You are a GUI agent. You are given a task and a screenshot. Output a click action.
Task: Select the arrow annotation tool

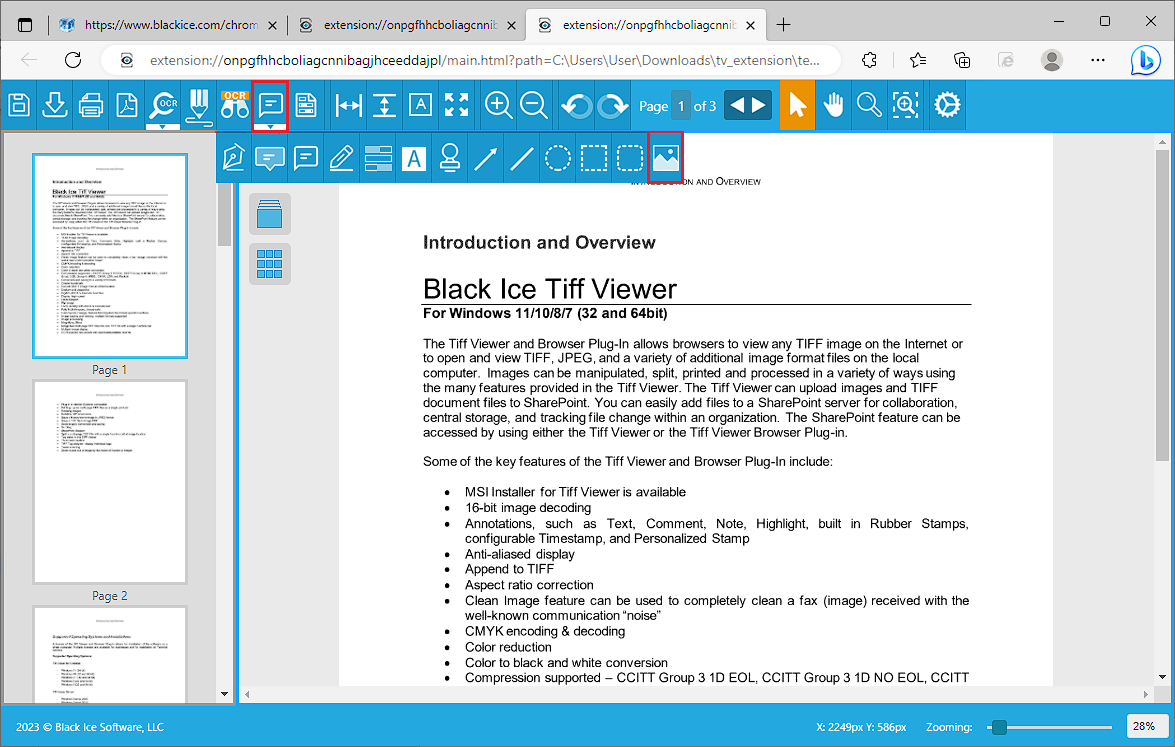click(x=486, y=158)
